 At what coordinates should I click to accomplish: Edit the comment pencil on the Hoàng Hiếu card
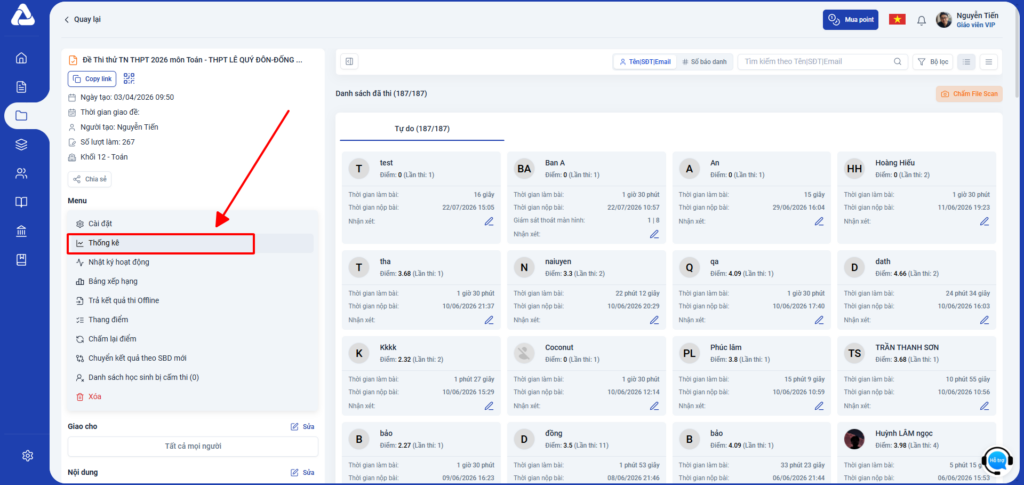[985, 221]
